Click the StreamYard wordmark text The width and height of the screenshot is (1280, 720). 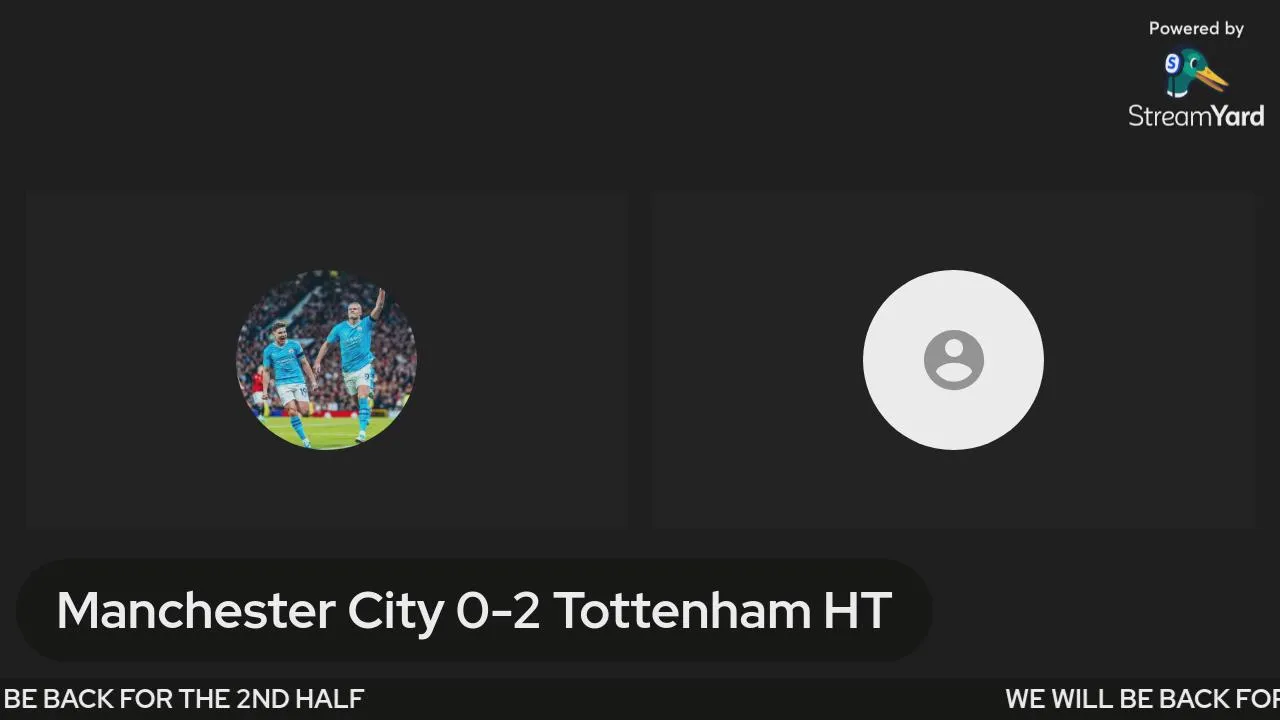[1196, 116]
